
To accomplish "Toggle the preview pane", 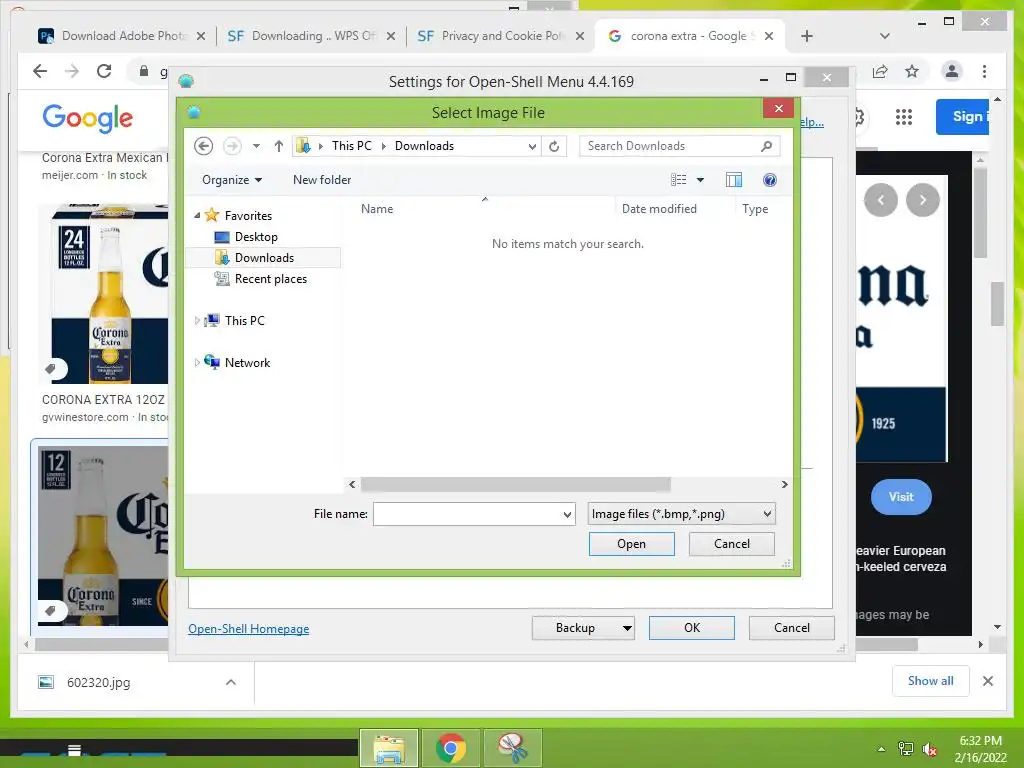I will tap(734, 180).
